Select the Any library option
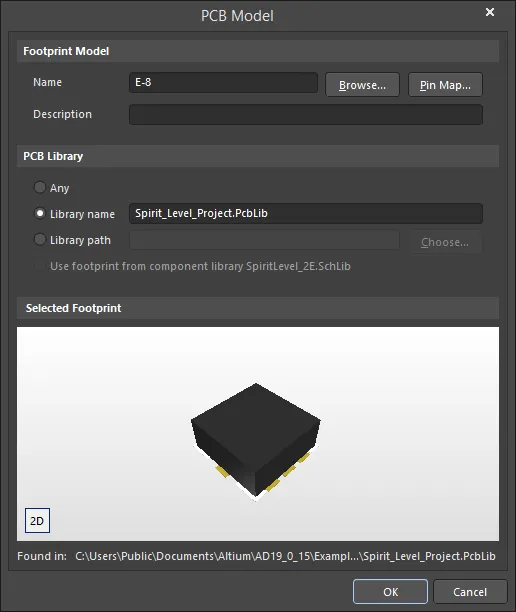Image resolution: width=516 pixels, height=612 pixels. click(40, 187)
